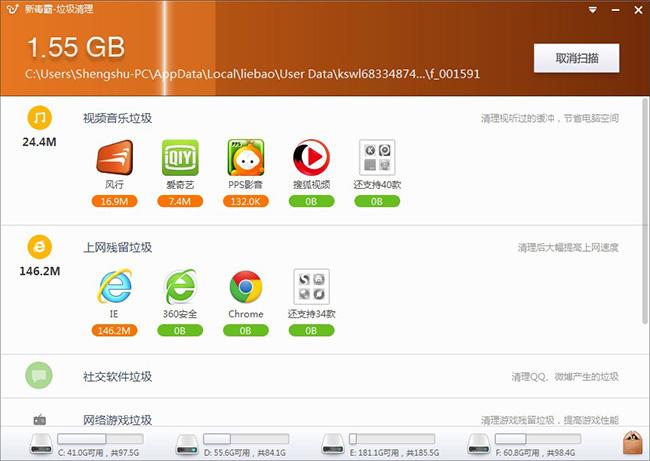The image size is (650, 461).
Task: Click the 146.2M size badge under IE
Action: click(114, 330)
